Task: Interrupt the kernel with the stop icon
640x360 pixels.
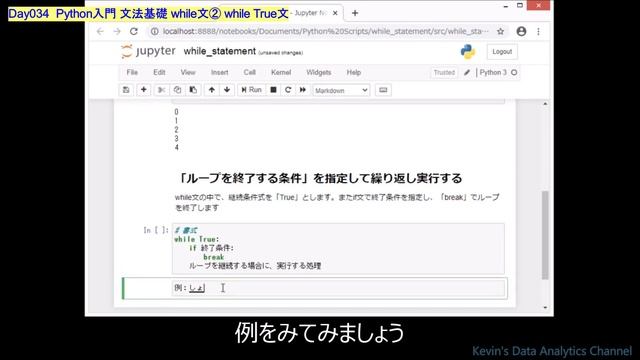Action: click(273, 90)
